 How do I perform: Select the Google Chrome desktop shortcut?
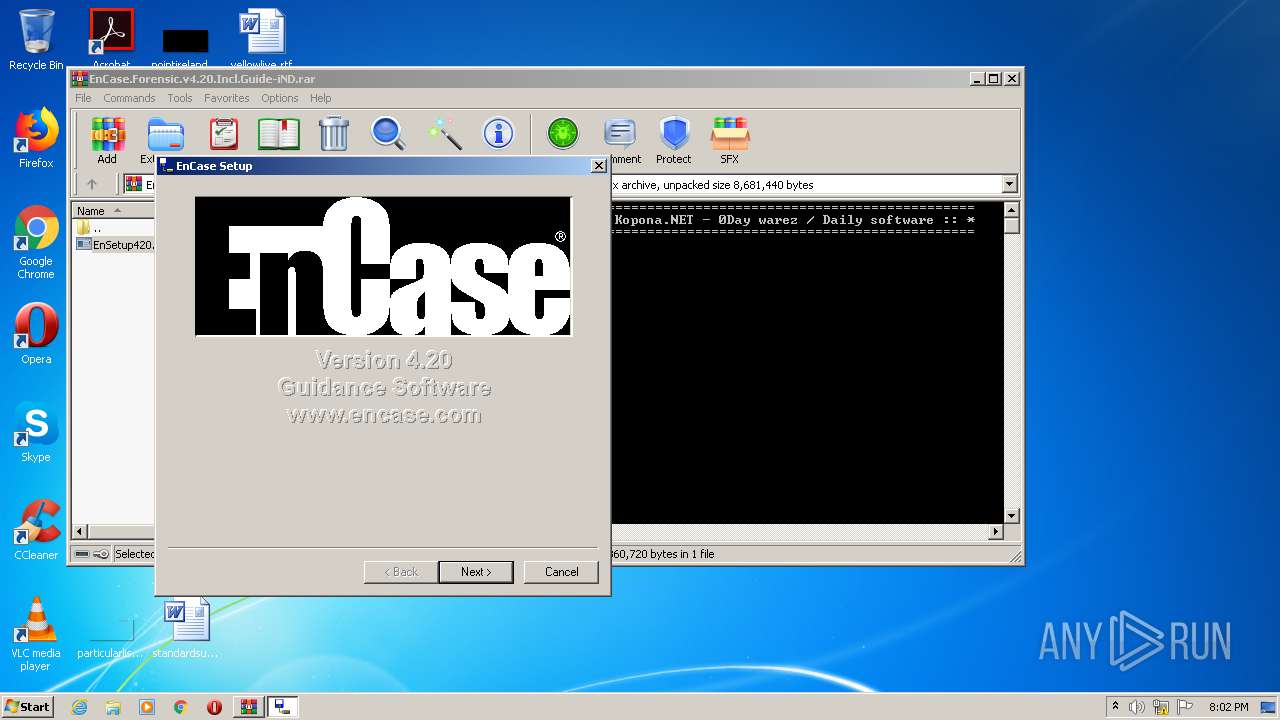click(36, 242)
